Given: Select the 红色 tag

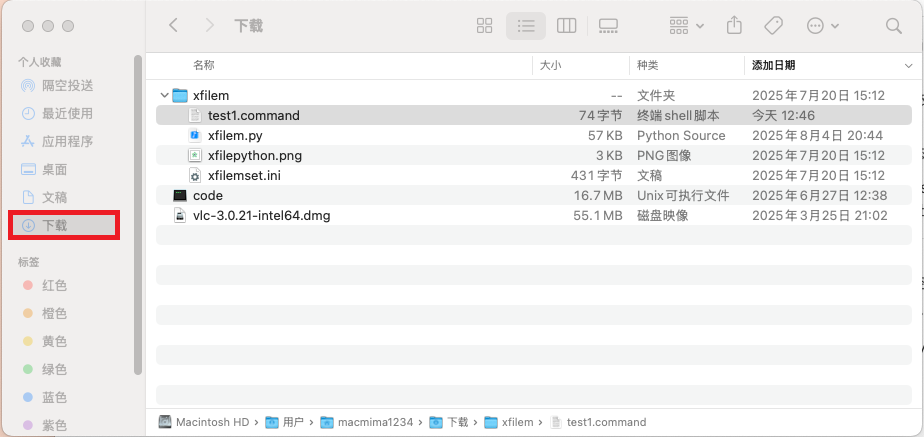Looking at the screenshot, I should [54, 286].
